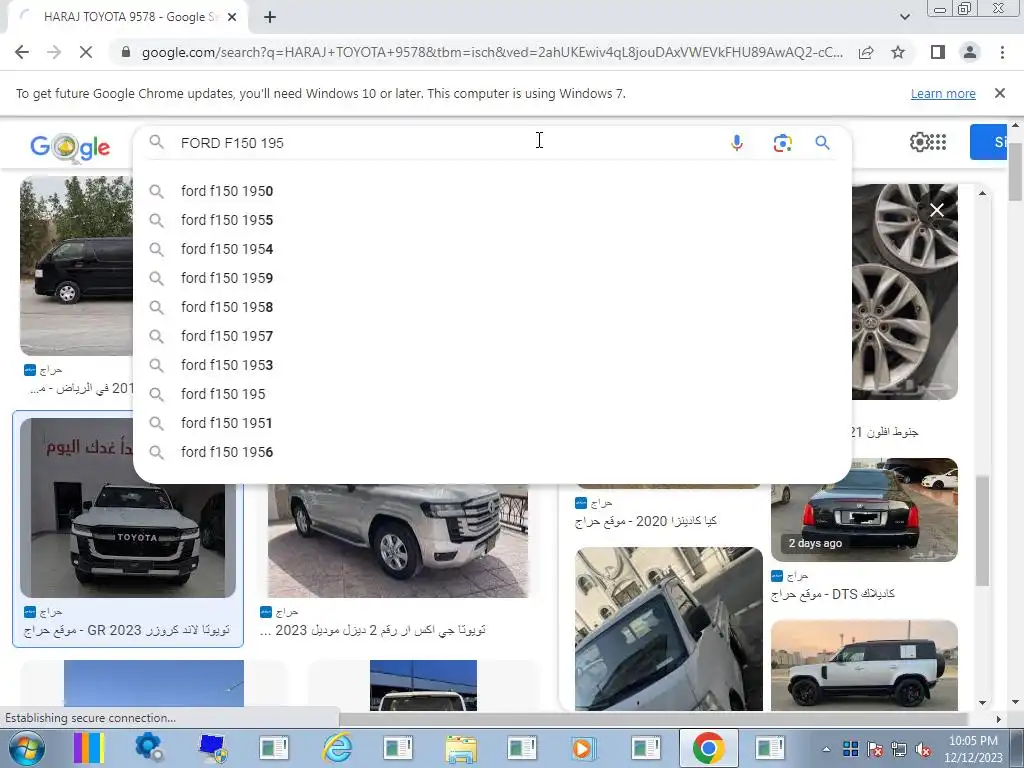This screenshot has width=1024, height=768.
Task: Choose suggestion ford f150 1959
Action: click(492, 278)
